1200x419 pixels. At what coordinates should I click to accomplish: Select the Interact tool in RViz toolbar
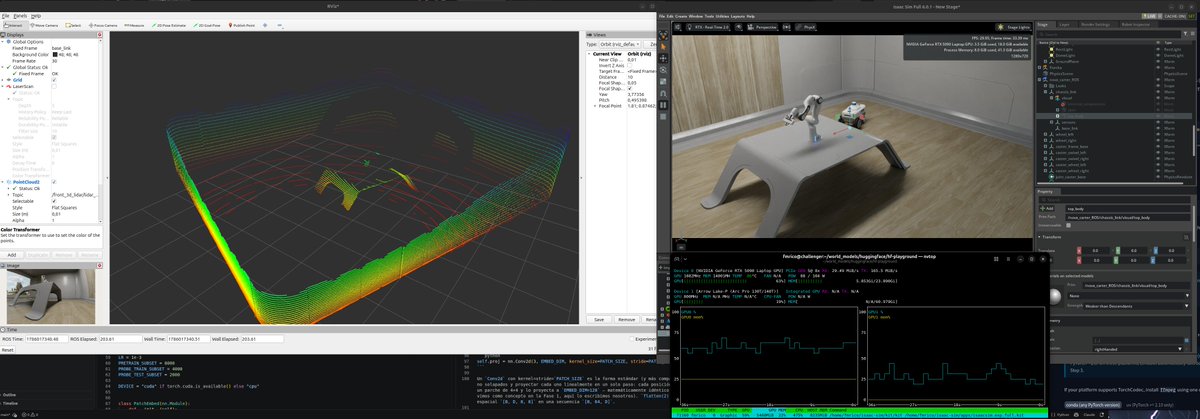pyautogui.click(x=13, y=25)
